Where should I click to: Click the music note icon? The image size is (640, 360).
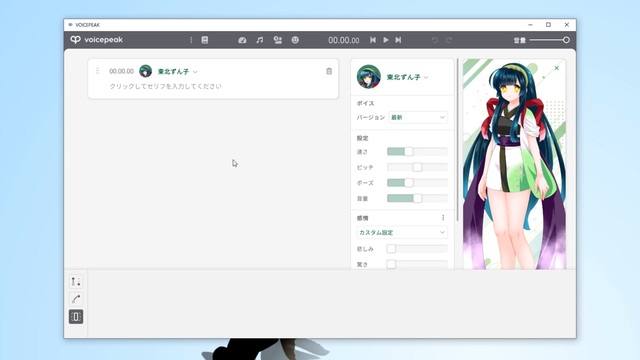[260, 40]
